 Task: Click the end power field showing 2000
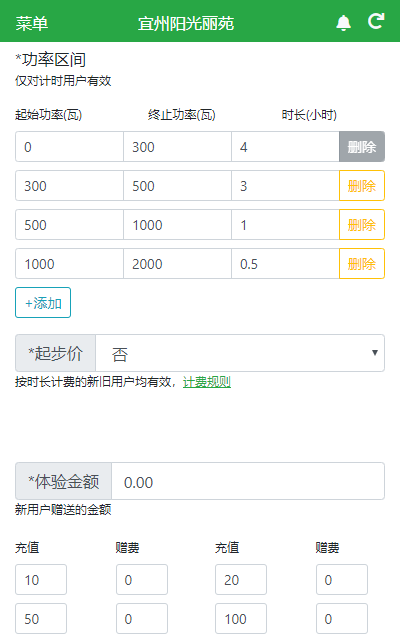(177, 264)
